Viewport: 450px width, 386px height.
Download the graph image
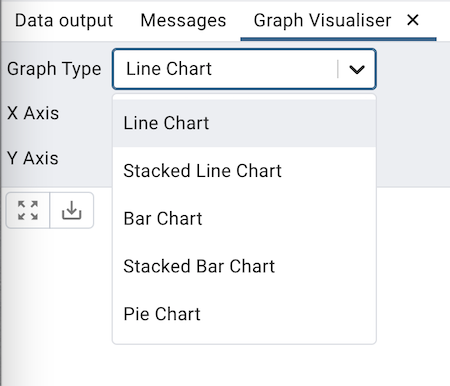tap(72, 210)
